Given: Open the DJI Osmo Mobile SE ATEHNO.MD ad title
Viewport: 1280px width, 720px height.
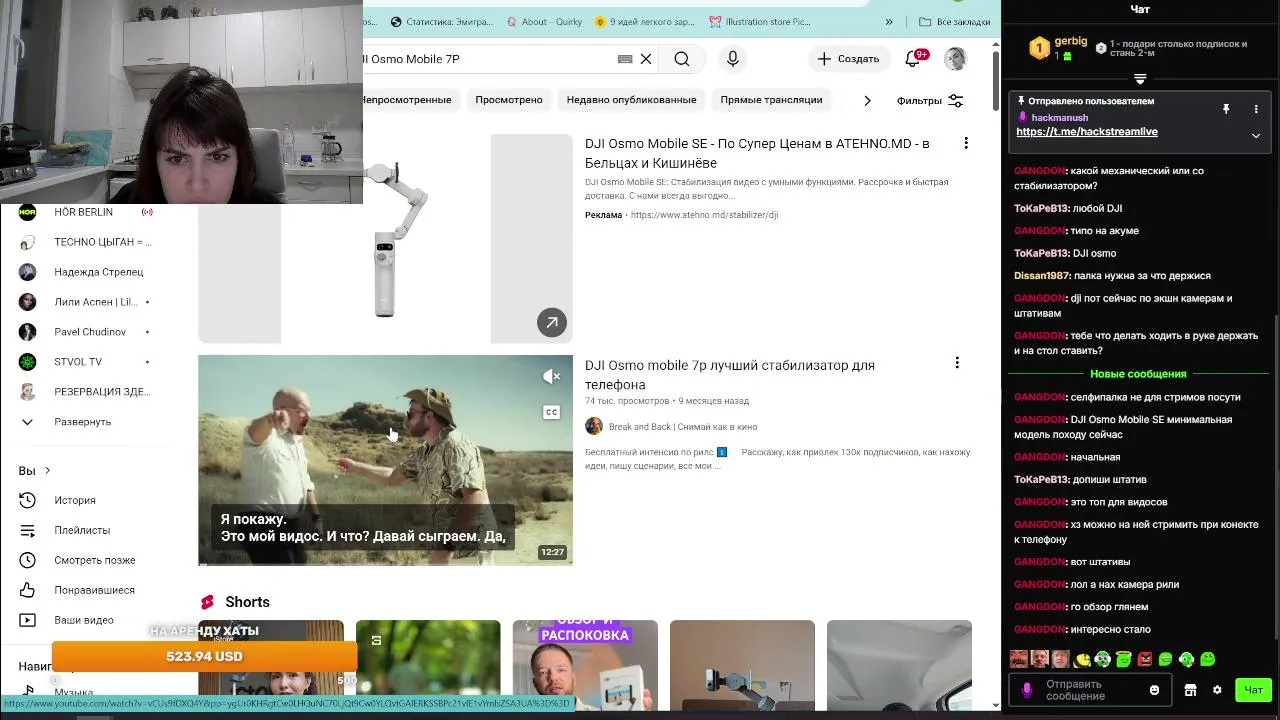Looking at the screenshot, I should coord(757,153).
